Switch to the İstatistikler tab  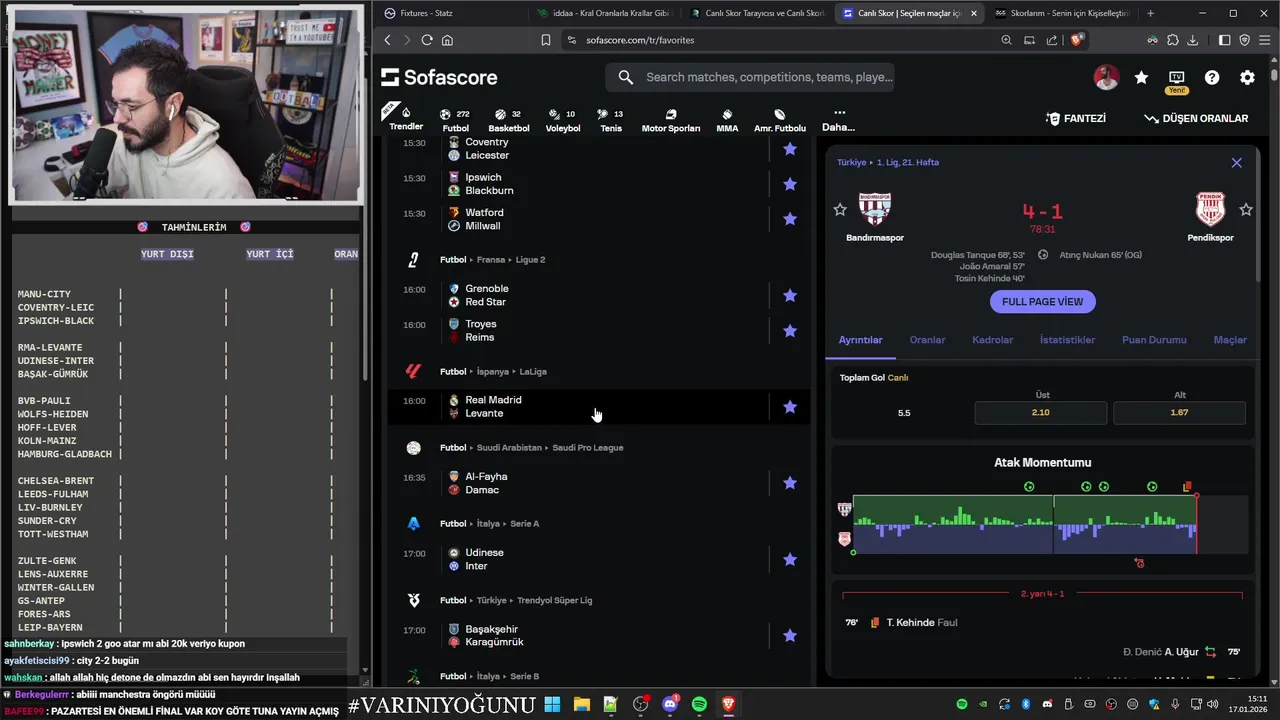(1067, 340)
